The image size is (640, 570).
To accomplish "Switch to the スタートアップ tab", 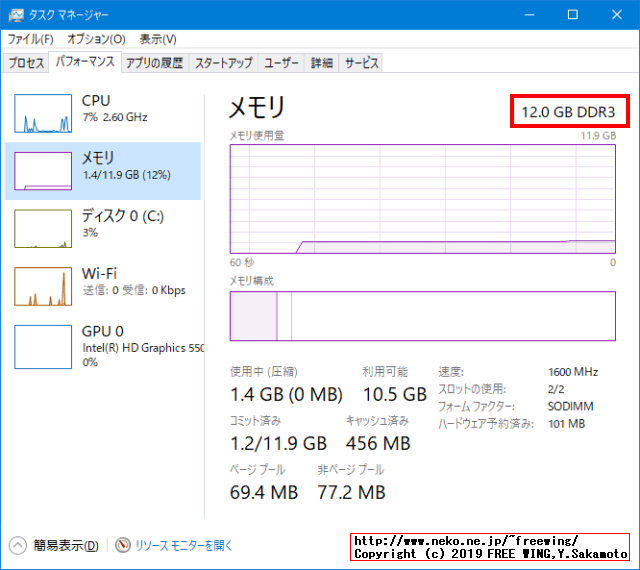I will [x=224, y=63].
